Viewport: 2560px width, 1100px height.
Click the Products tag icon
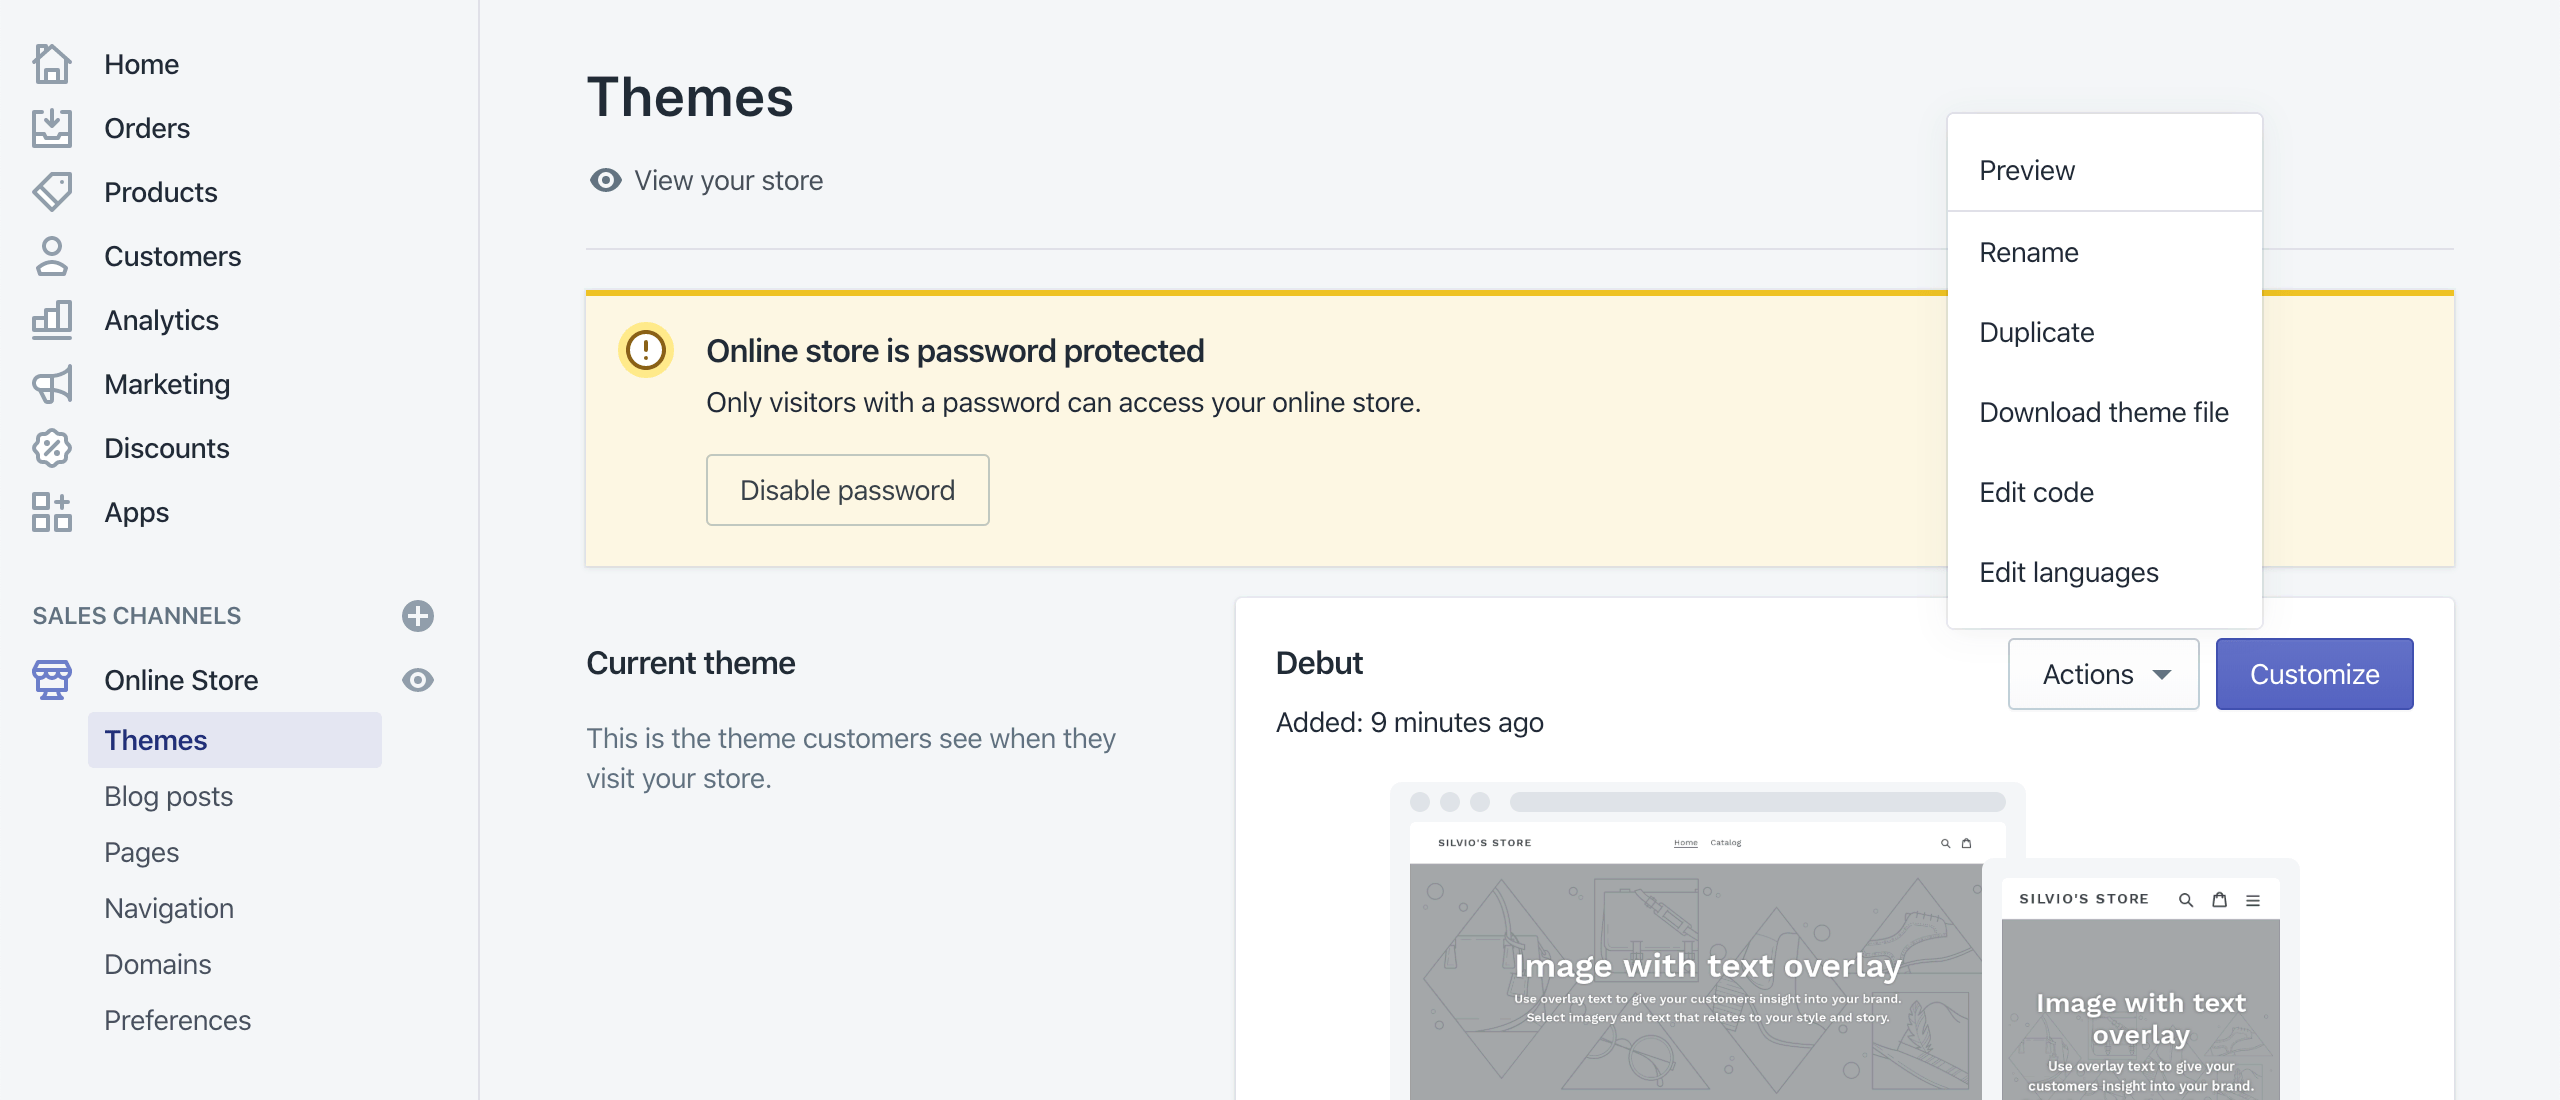(x=51, y=191)
